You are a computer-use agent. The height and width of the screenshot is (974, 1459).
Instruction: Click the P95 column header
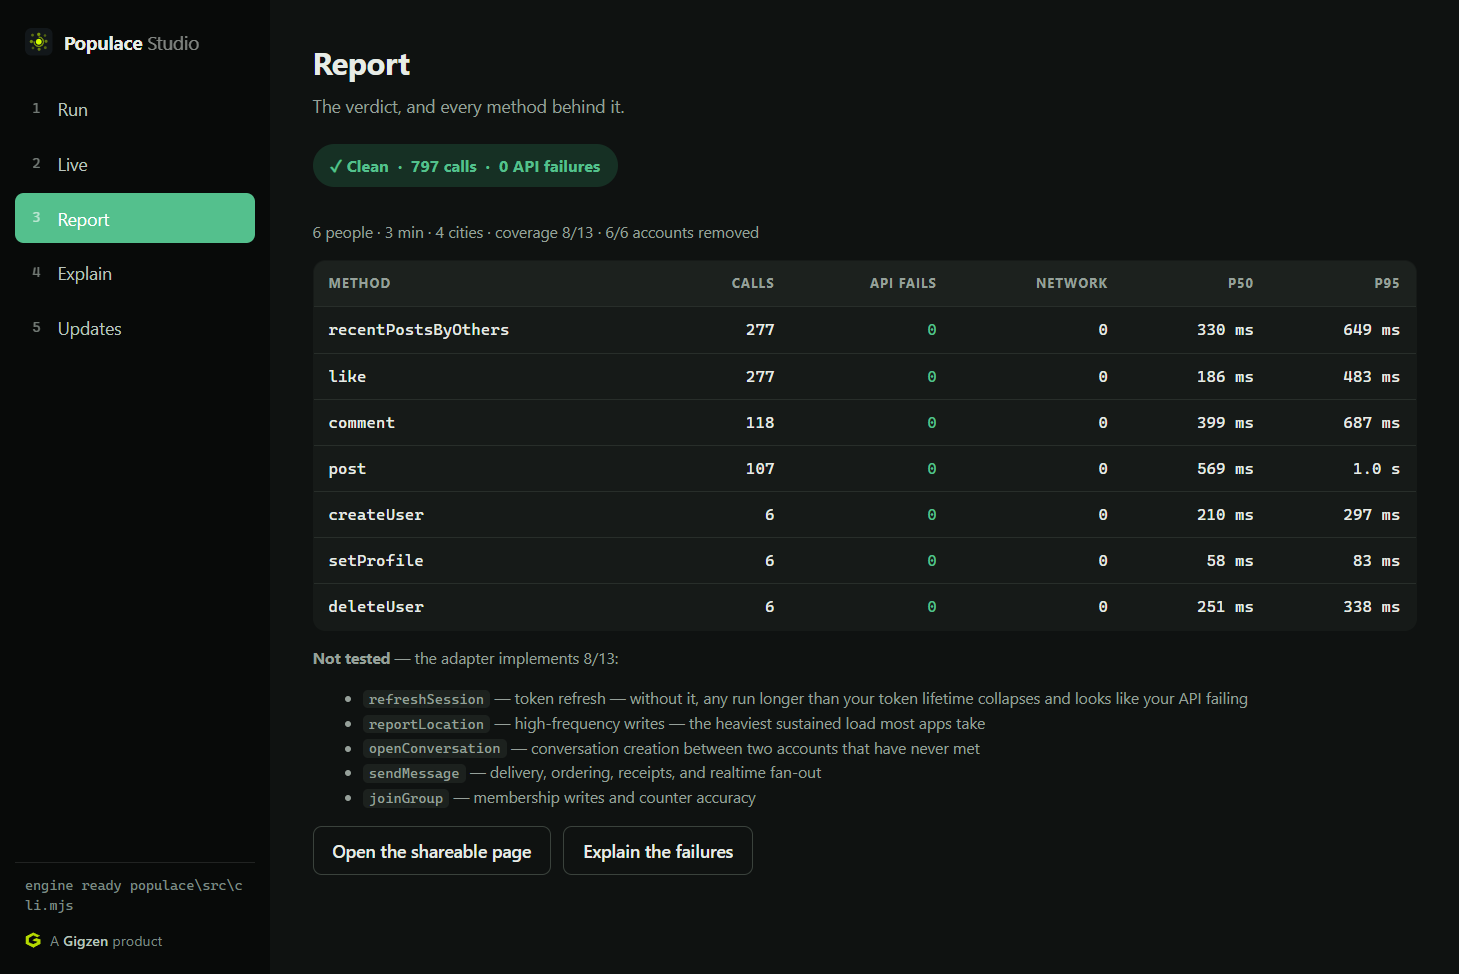pyautogui.click(x=1386, y=284)
